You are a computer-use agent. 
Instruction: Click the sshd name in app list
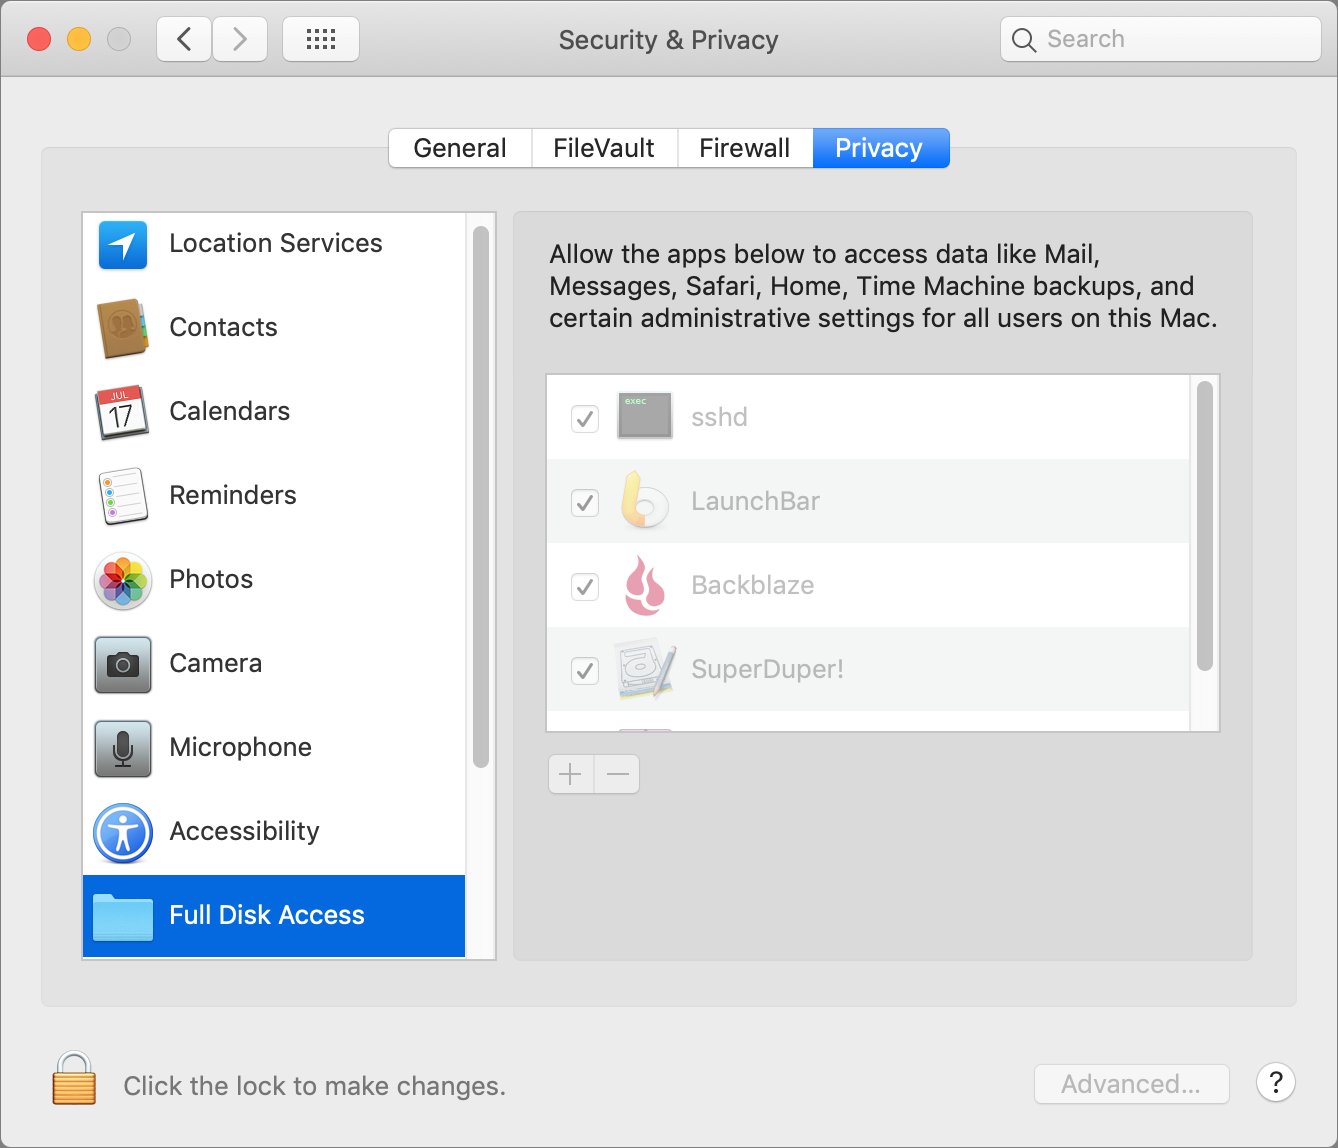click(720, 417)
